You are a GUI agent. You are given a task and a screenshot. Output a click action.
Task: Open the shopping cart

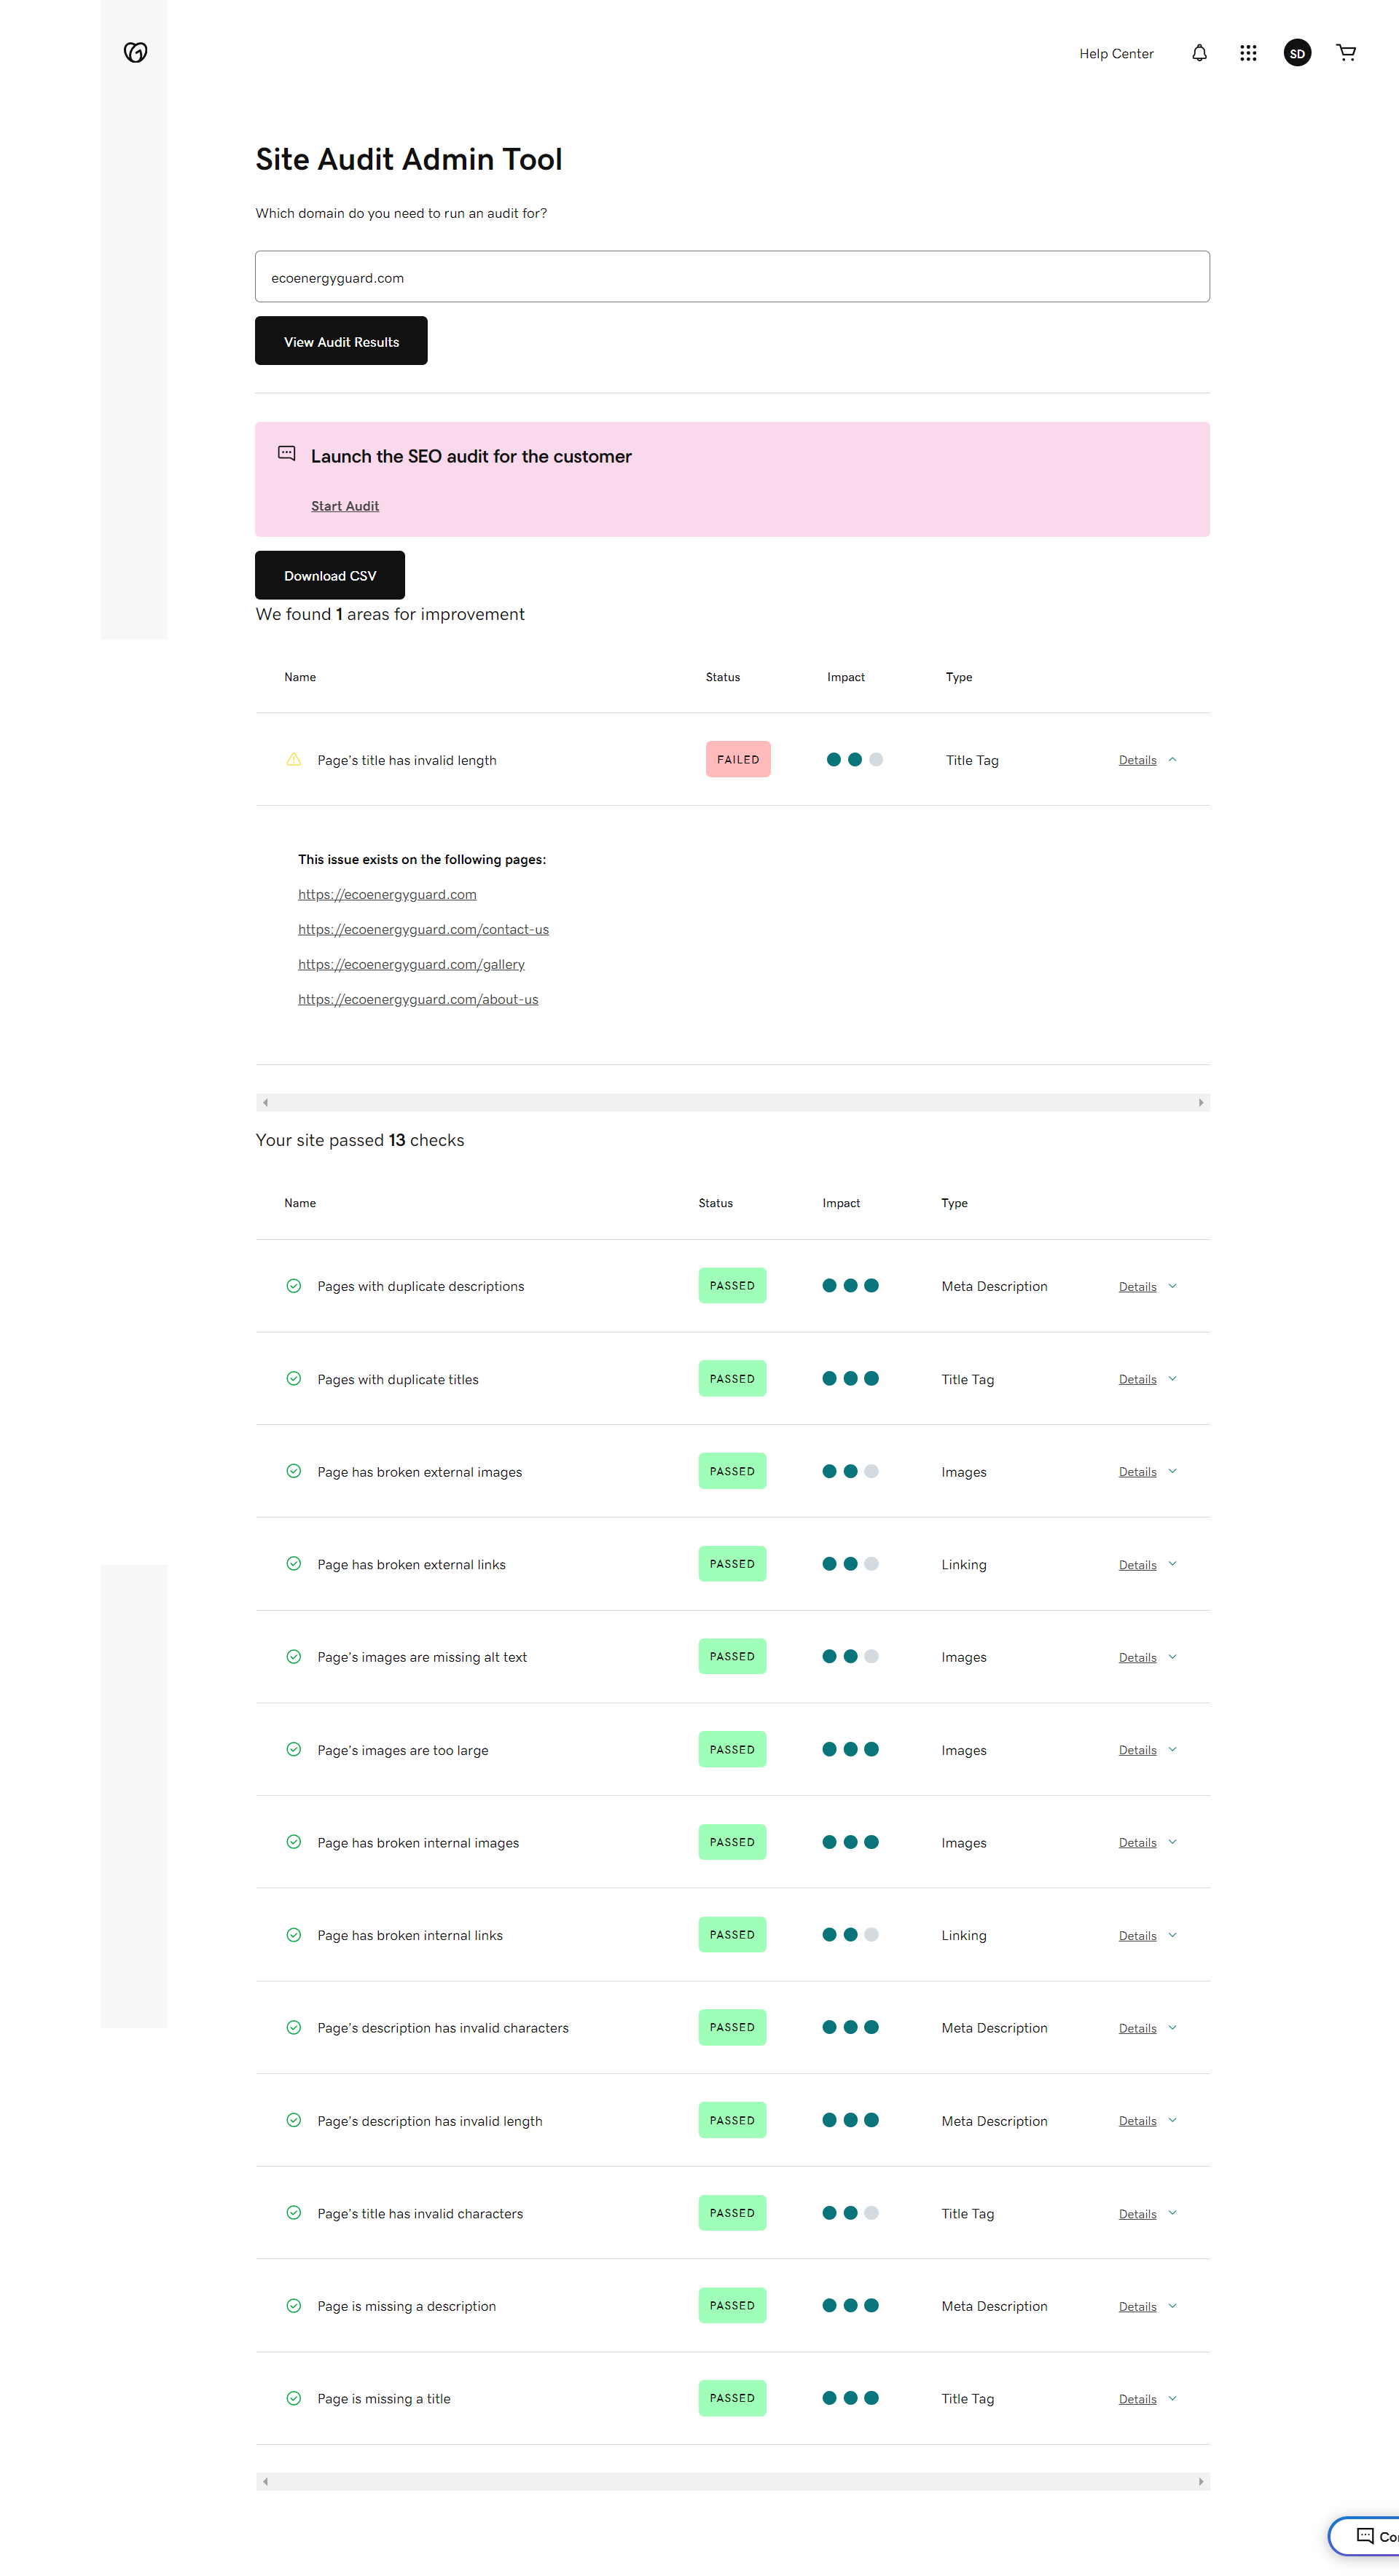(1346, 53)
